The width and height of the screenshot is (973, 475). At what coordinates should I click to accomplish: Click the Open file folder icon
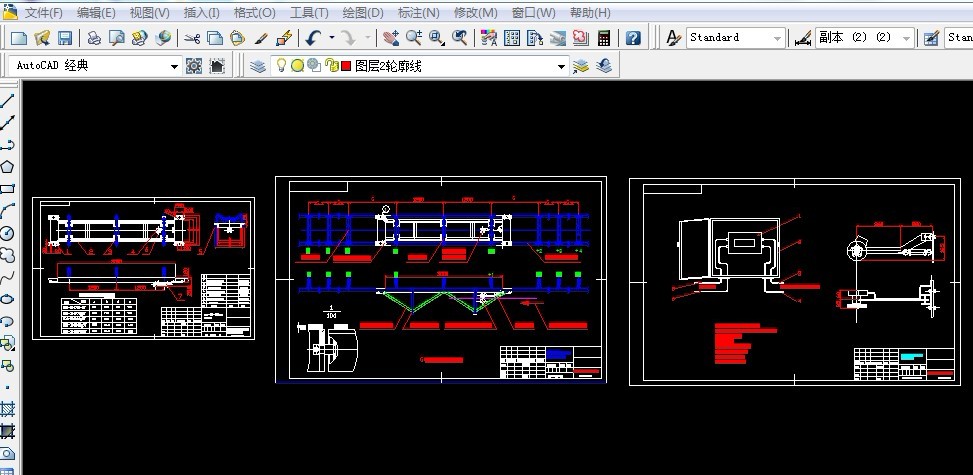[42, 38]
